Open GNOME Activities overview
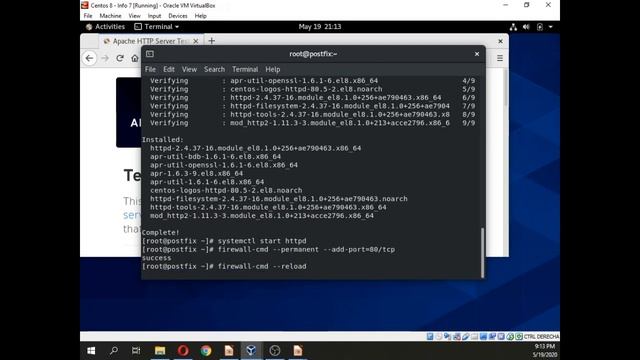640x360 pixels. coord(105,27)
